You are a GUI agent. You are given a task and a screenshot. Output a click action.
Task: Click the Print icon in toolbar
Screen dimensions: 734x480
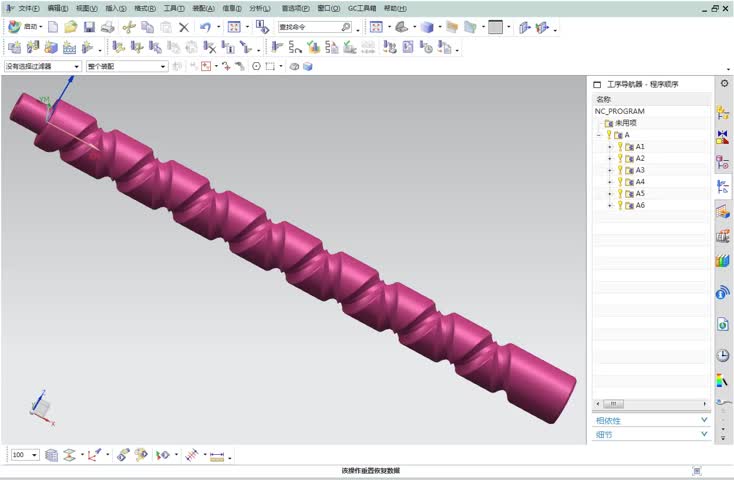click(x=107, y=27)
